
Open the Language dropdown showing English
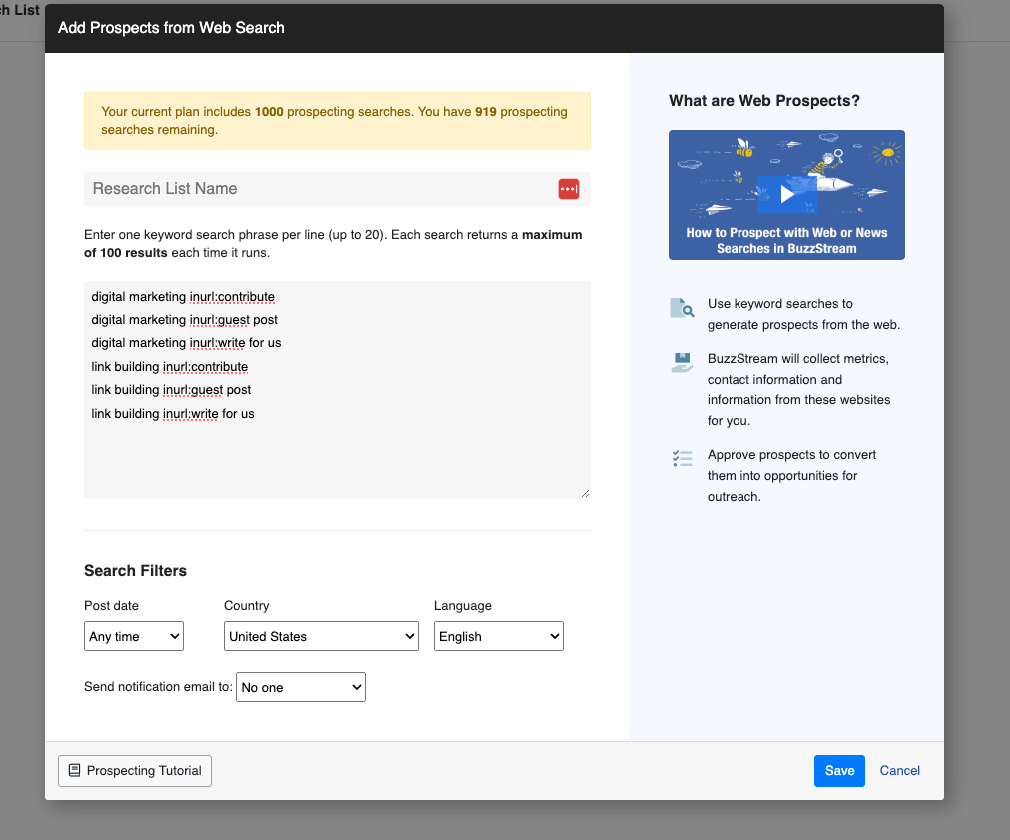click(498, 635)
